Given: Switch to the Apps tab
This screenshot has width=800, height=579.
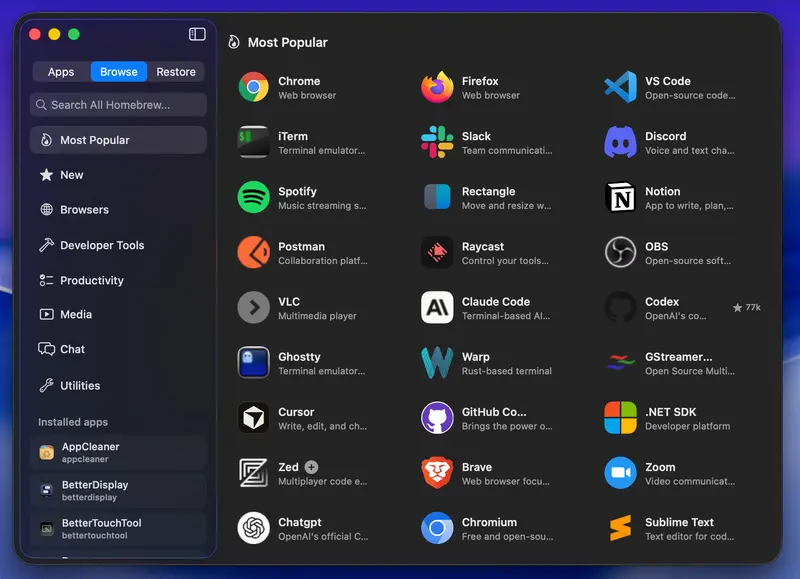Looking at the screenshot, I should (61, 72).
